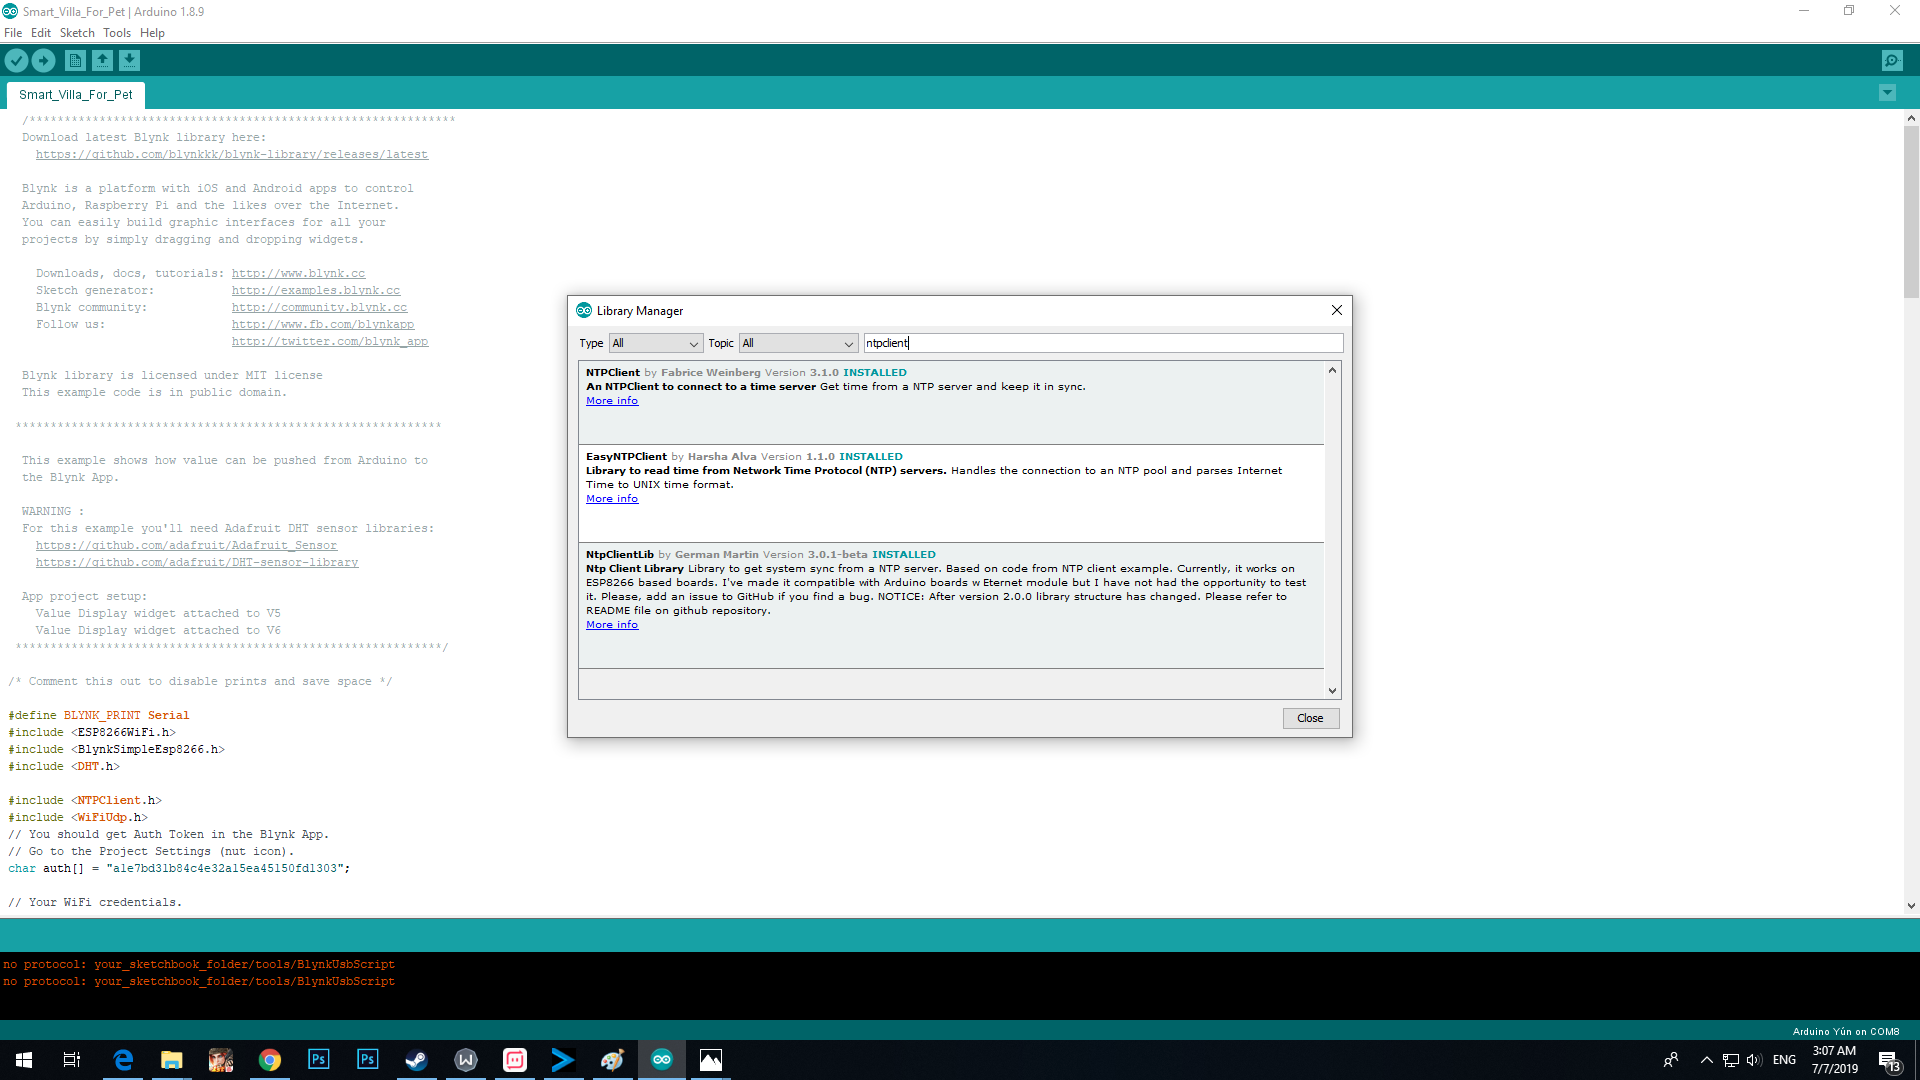This screenshot has height=1080, width=1920.
Task: Click the Open sketch up-arrow icon
Action: tap(102, 61)
